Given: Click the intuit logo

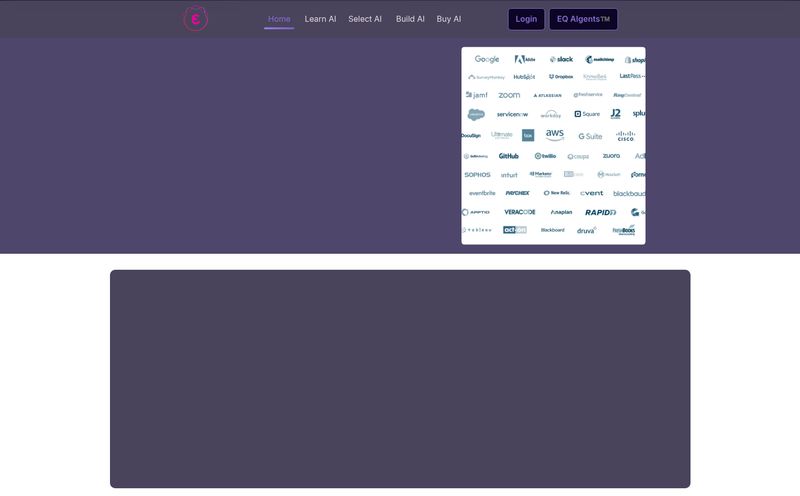Looking at the screenshot, I should (509, 175).
